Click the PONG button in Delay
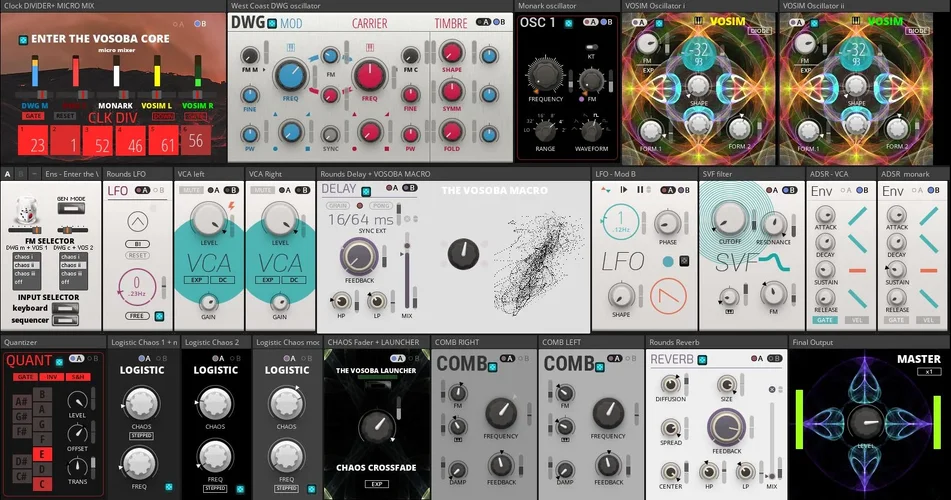This screenshot has width=951, height=500. pyautogui.click(x=381, y=206)
